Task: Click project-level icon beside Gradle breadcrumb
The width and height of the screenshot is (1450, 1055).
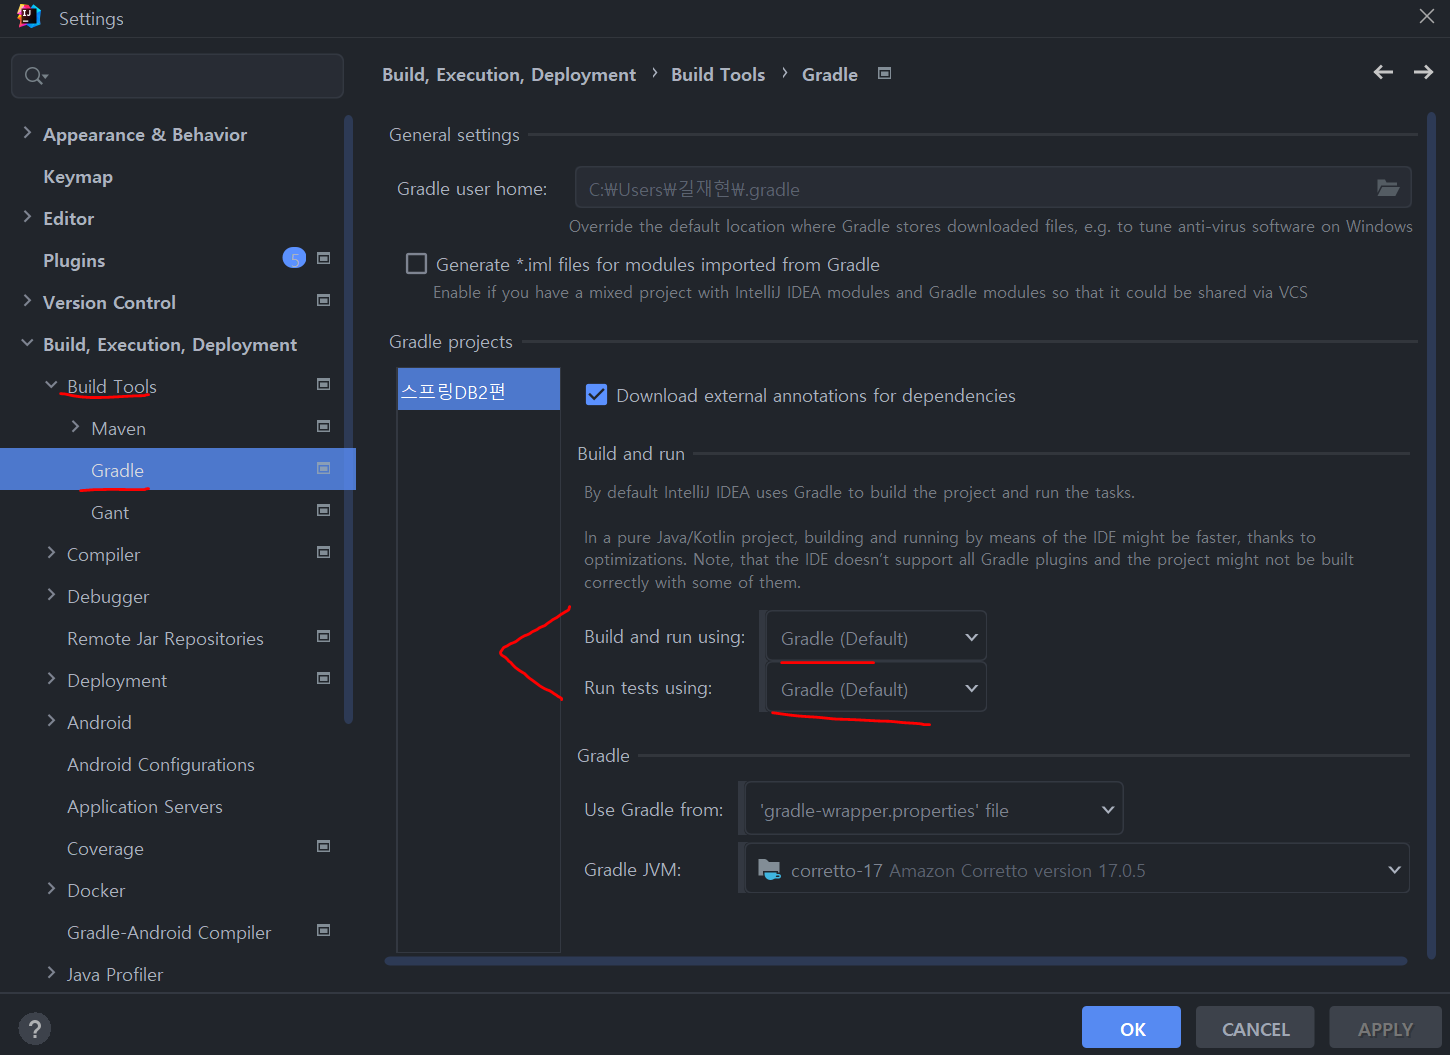Action: 884,73
